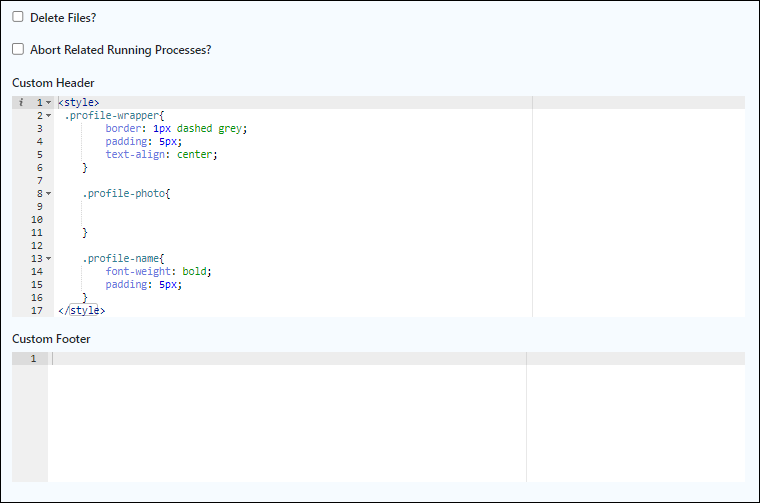Viewport: 760px width, 503px height.
Task: Place cursor on 'dashed' in border property
Action: 194,128
